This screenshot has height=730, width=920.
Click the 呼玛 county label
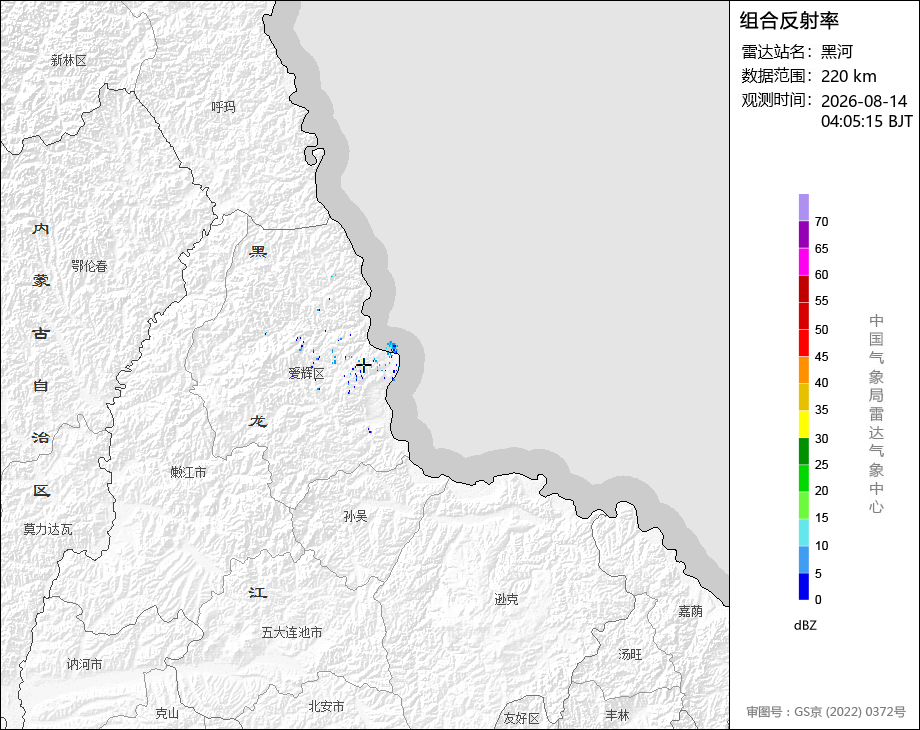[223, 107]
